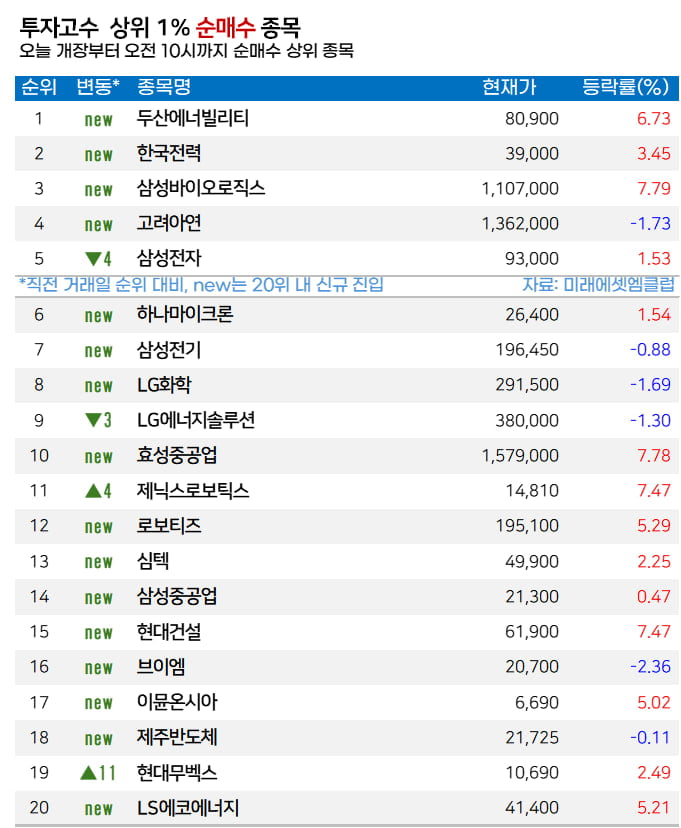Select the 순위 column header
The height and width of the screenshot is (828, 681).
(x=38, y=87)
